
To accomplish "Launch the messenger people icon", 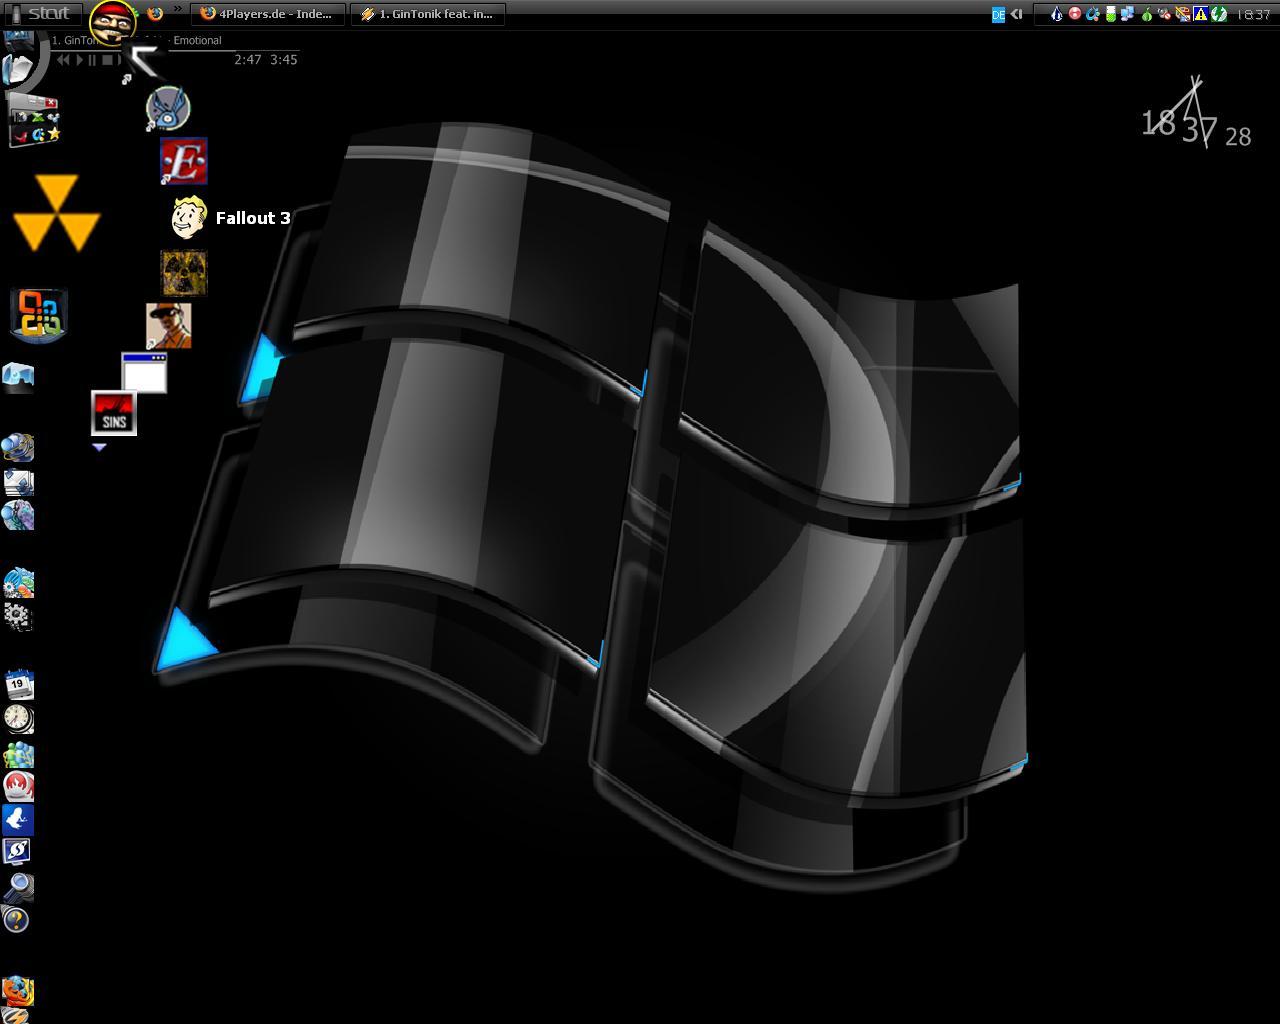I will pyautogui.click(x=17, y=754).
